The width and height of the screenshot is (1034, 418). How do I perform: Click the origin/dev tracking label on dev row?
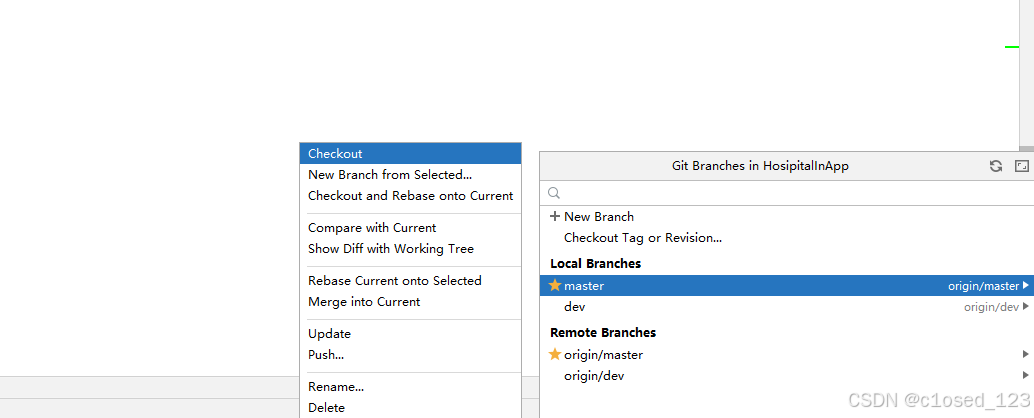(x=991, y=307)
